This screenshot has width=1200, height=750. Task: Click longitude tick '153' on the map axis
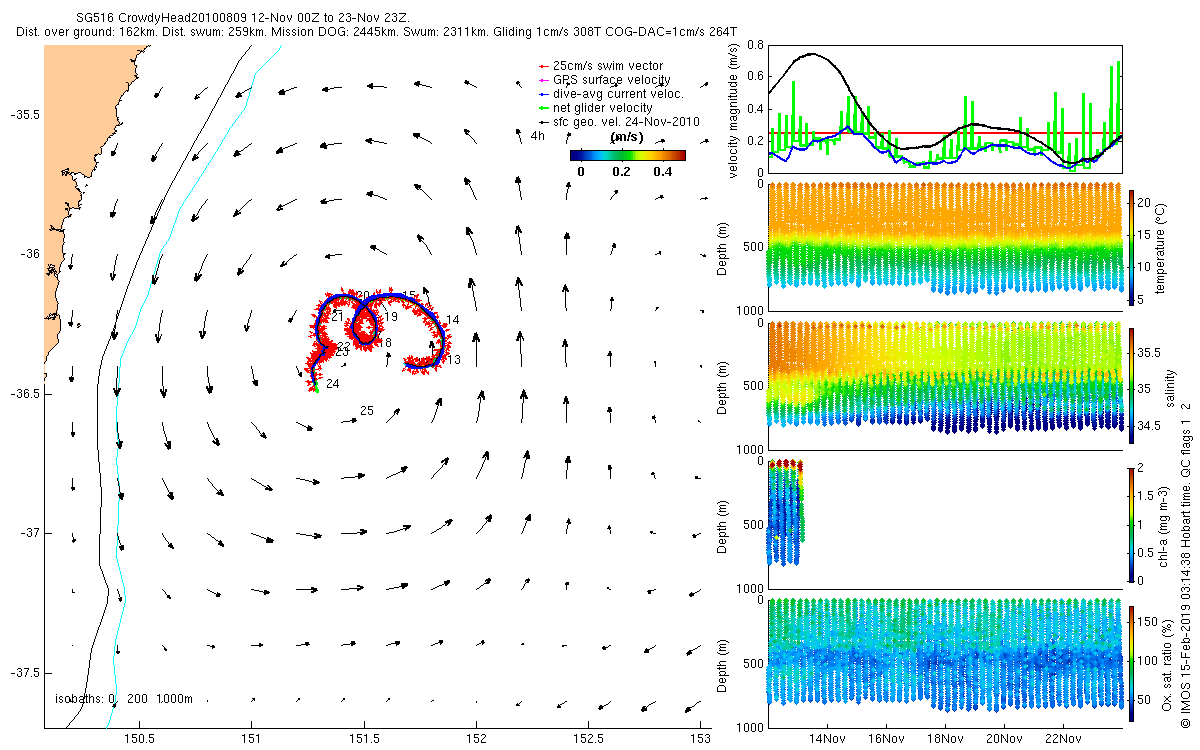tap(701, 739)
